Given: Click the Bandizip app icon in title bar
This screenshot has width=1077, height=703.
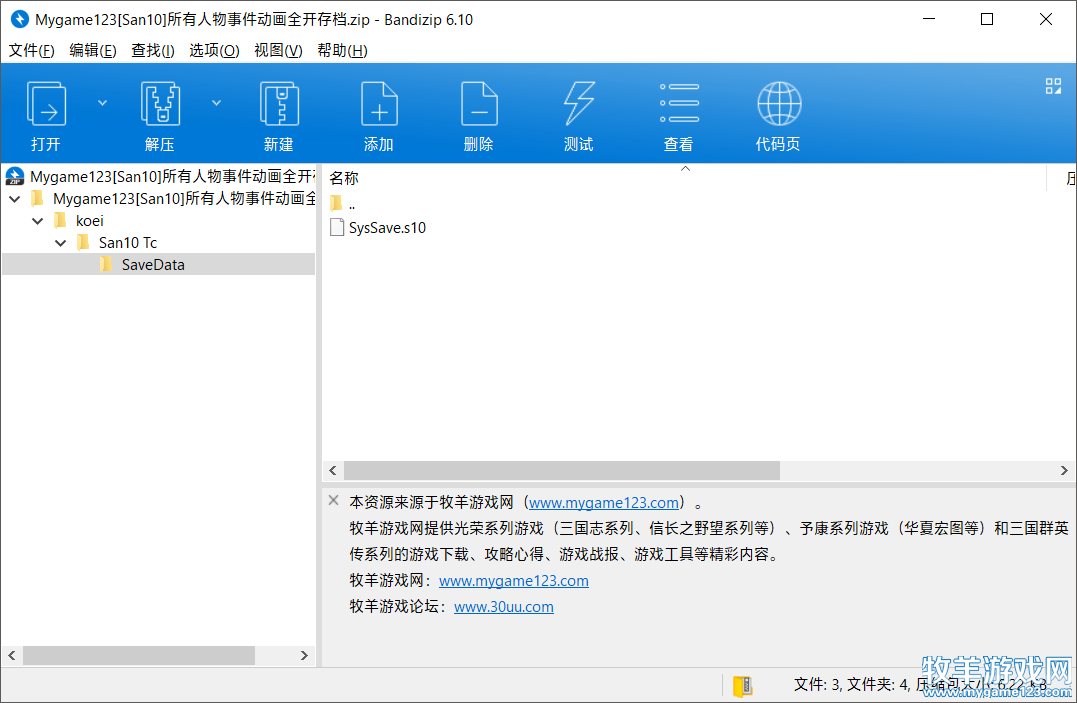Looking at the screenshot, I should pos(20,19).
